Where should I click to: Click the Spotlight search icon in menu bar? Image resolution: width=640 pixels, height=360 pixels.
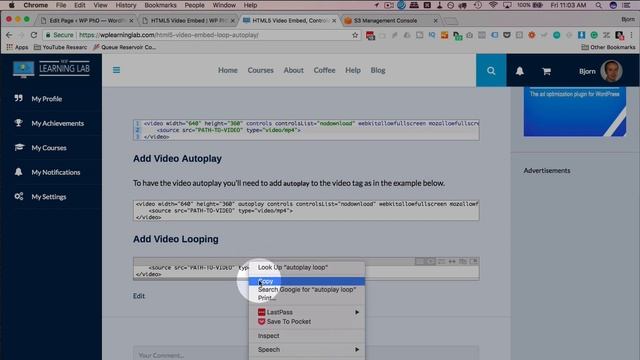point(598,5)
